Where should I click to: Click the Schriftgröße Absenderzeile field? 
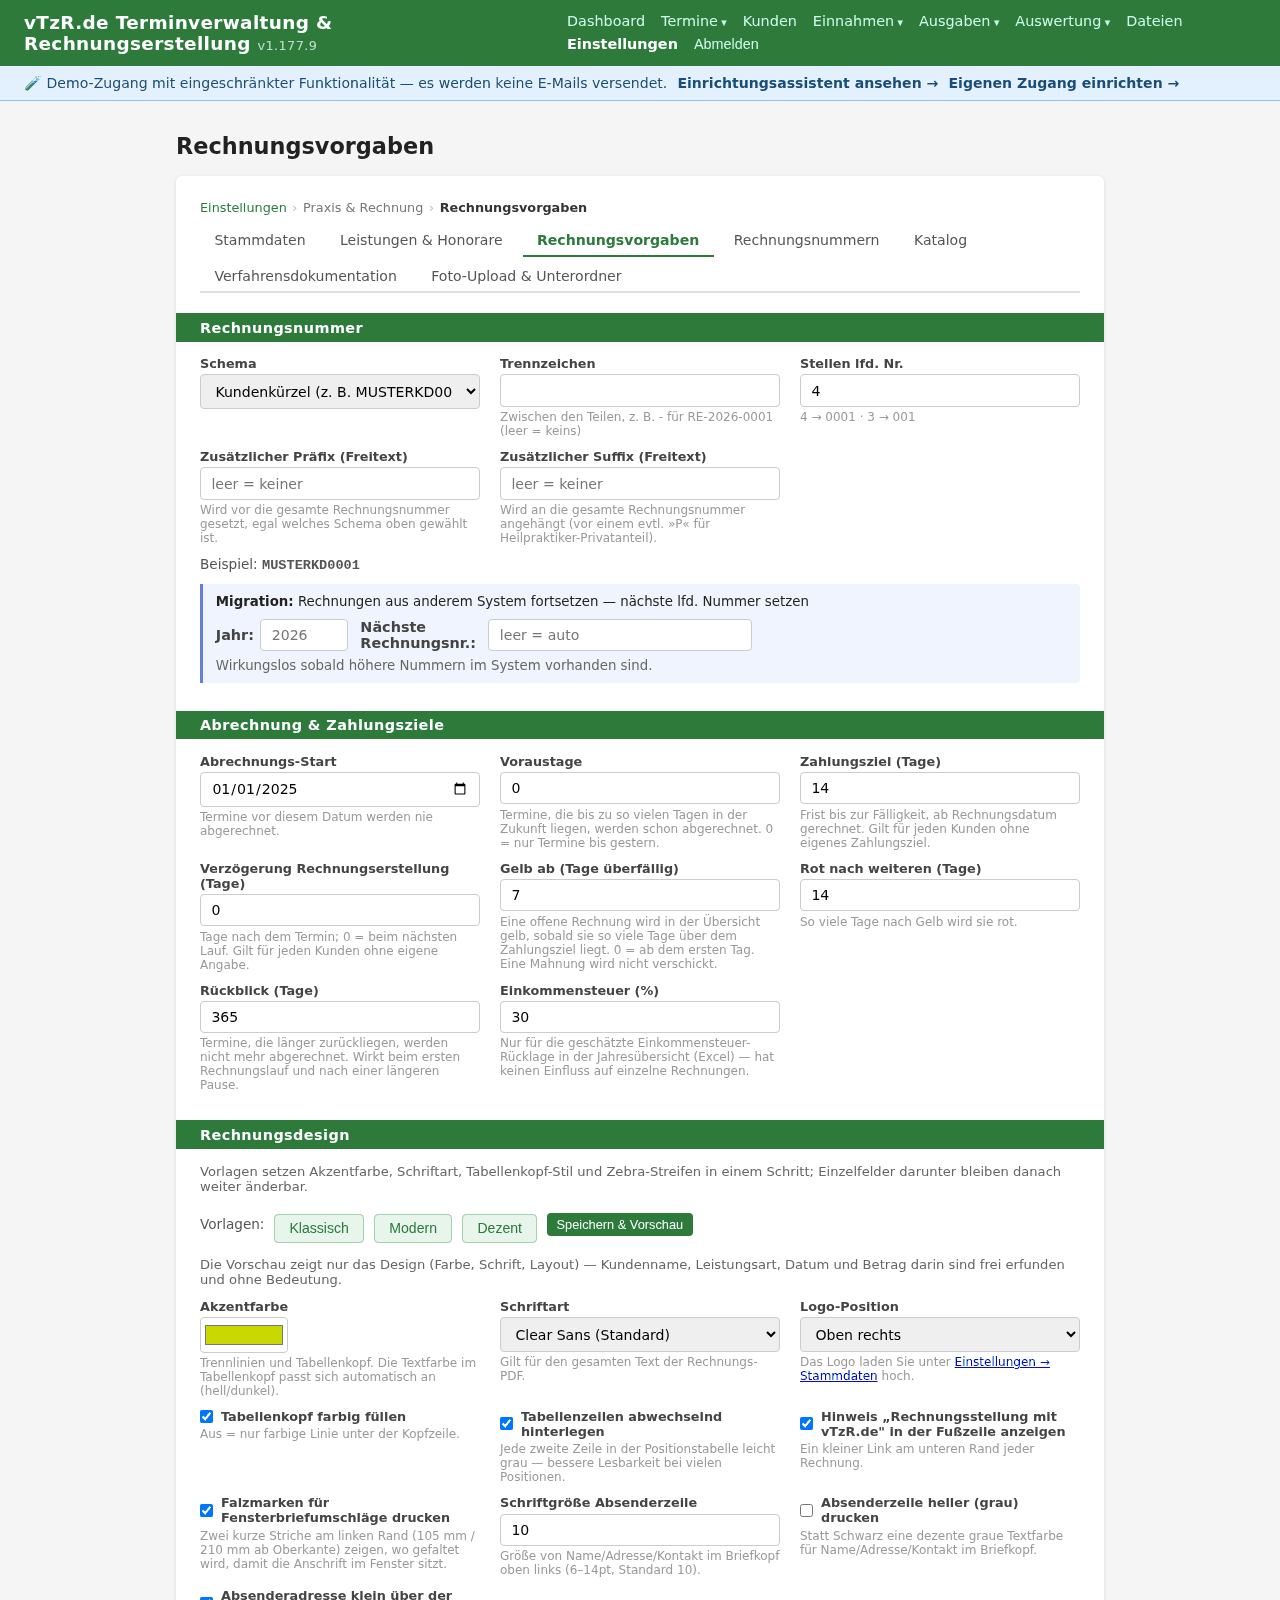click(640, 1530)
